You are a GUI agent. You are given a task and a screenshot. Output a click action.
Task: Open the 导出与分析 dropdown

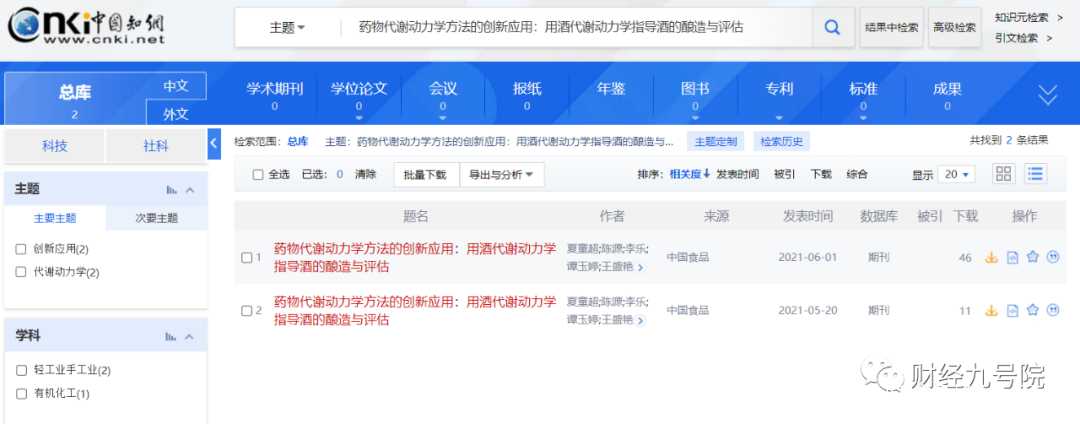pos(502,175)
